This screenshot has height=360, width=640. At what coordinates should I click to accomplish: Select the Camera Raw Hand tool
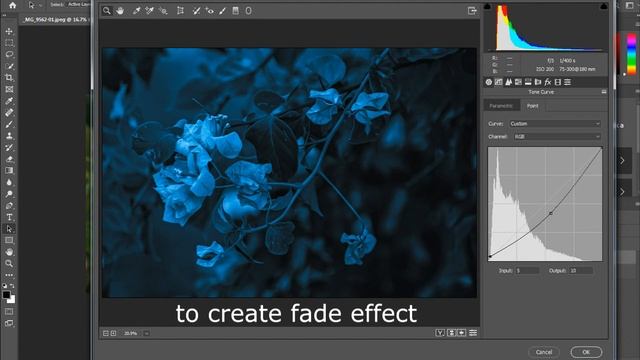click(x=120, y=11)
